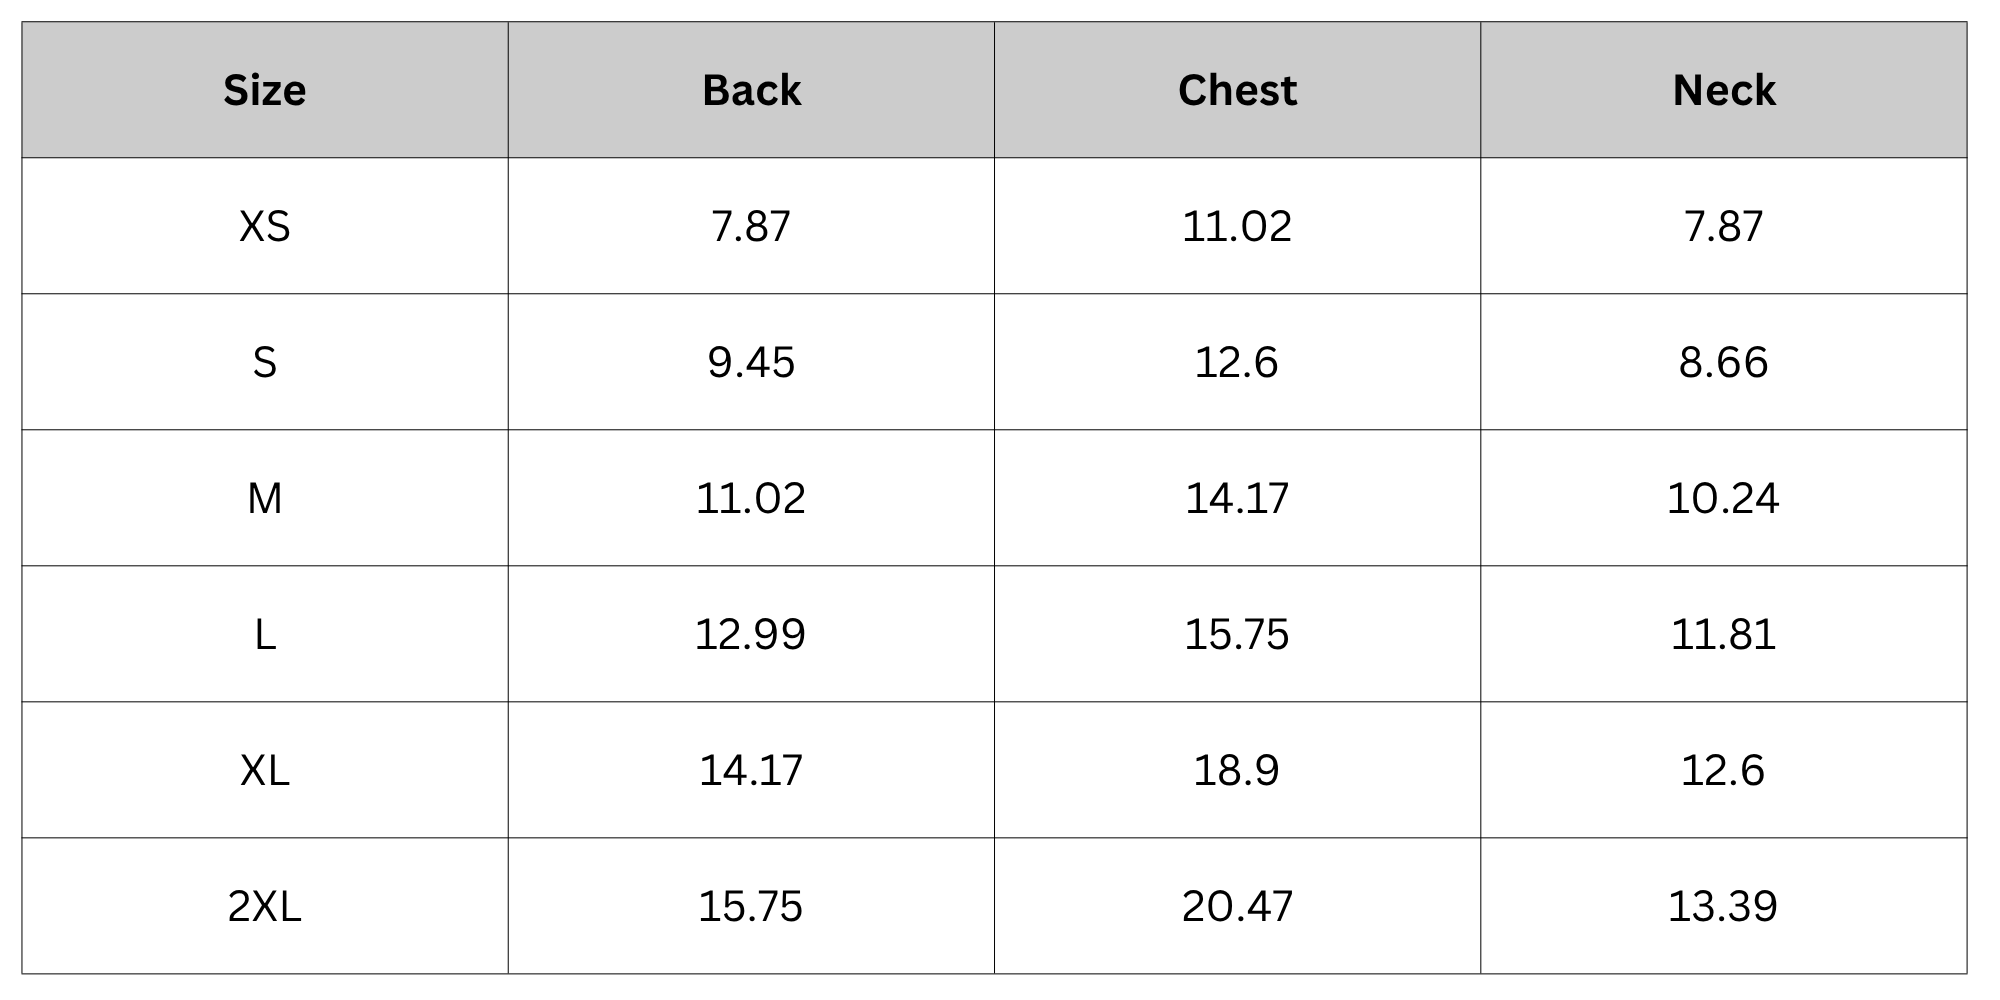Image resolution: width=2000 pixels, height=1000 pixels.
Task: Select the XL size cell
Action: coord(265,770)
